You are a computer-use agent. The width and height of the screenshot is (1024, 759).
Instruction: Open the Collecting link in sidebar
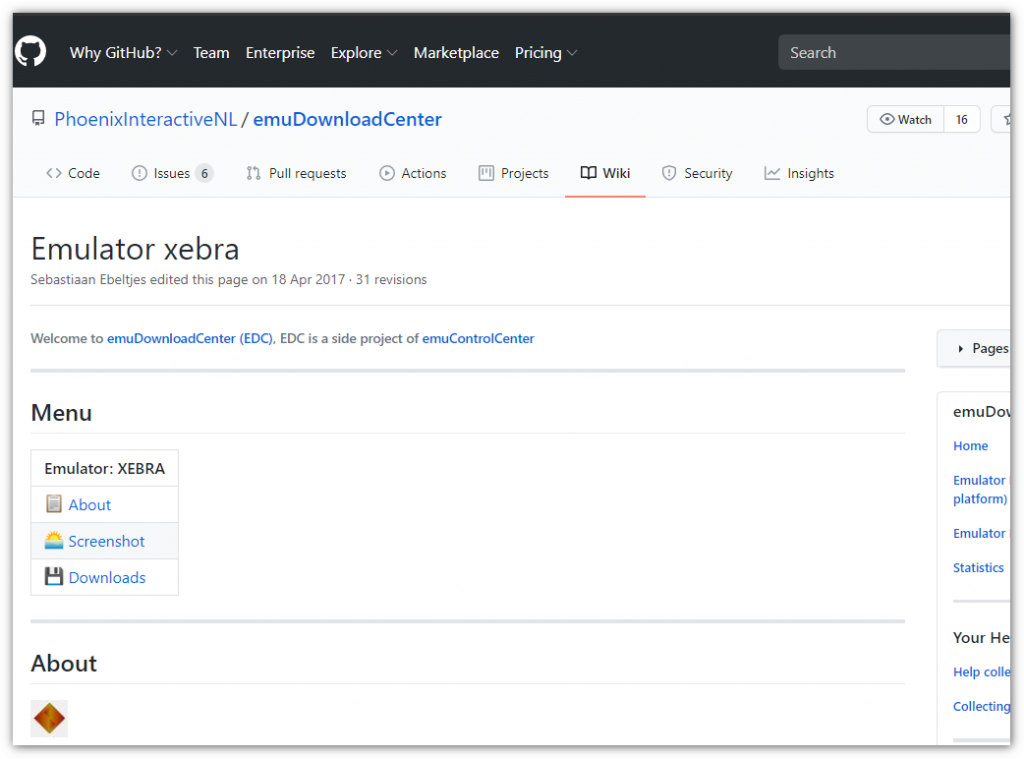coord(982,706)
